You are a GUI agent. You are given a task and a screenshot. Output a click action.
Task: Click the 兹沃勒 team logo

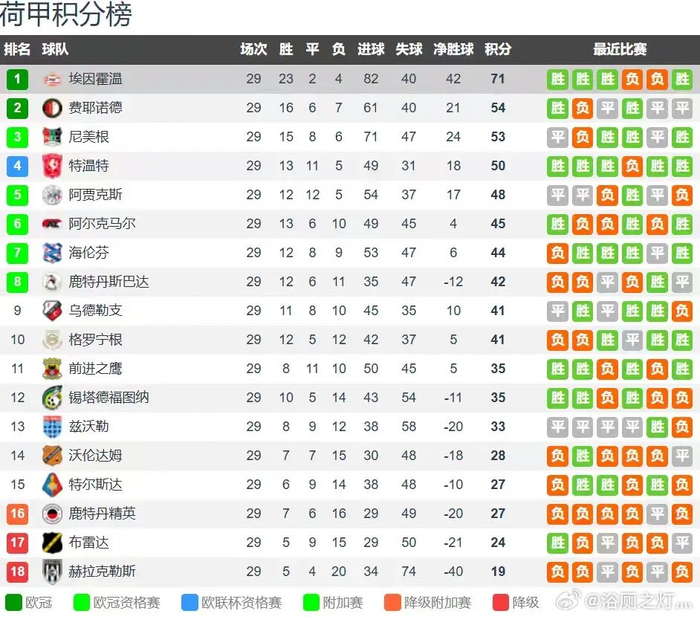pos(52,427)
